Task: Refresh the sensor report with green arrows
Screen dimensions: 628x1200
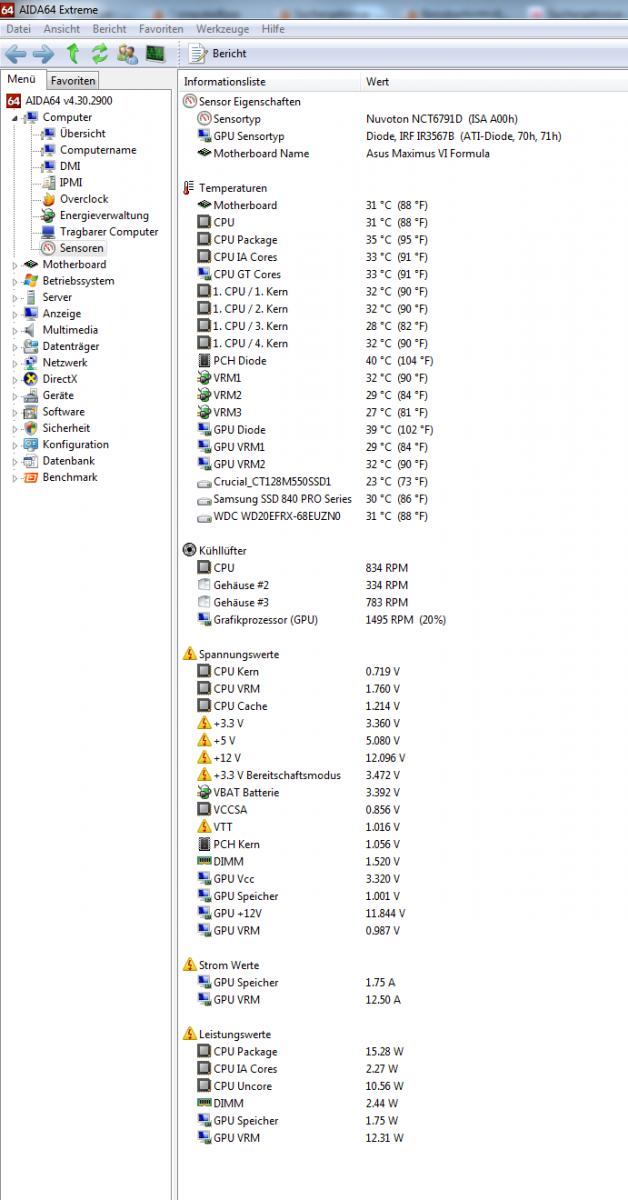Action: click(x=99, y=54)
